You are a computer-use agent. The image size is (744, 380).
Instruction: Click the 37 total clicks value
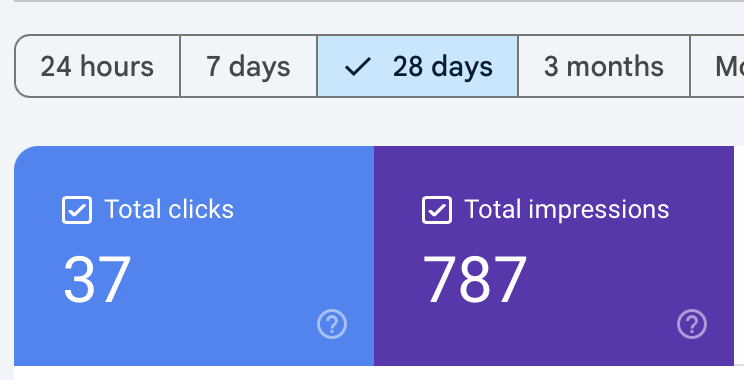tap(97, 280)
